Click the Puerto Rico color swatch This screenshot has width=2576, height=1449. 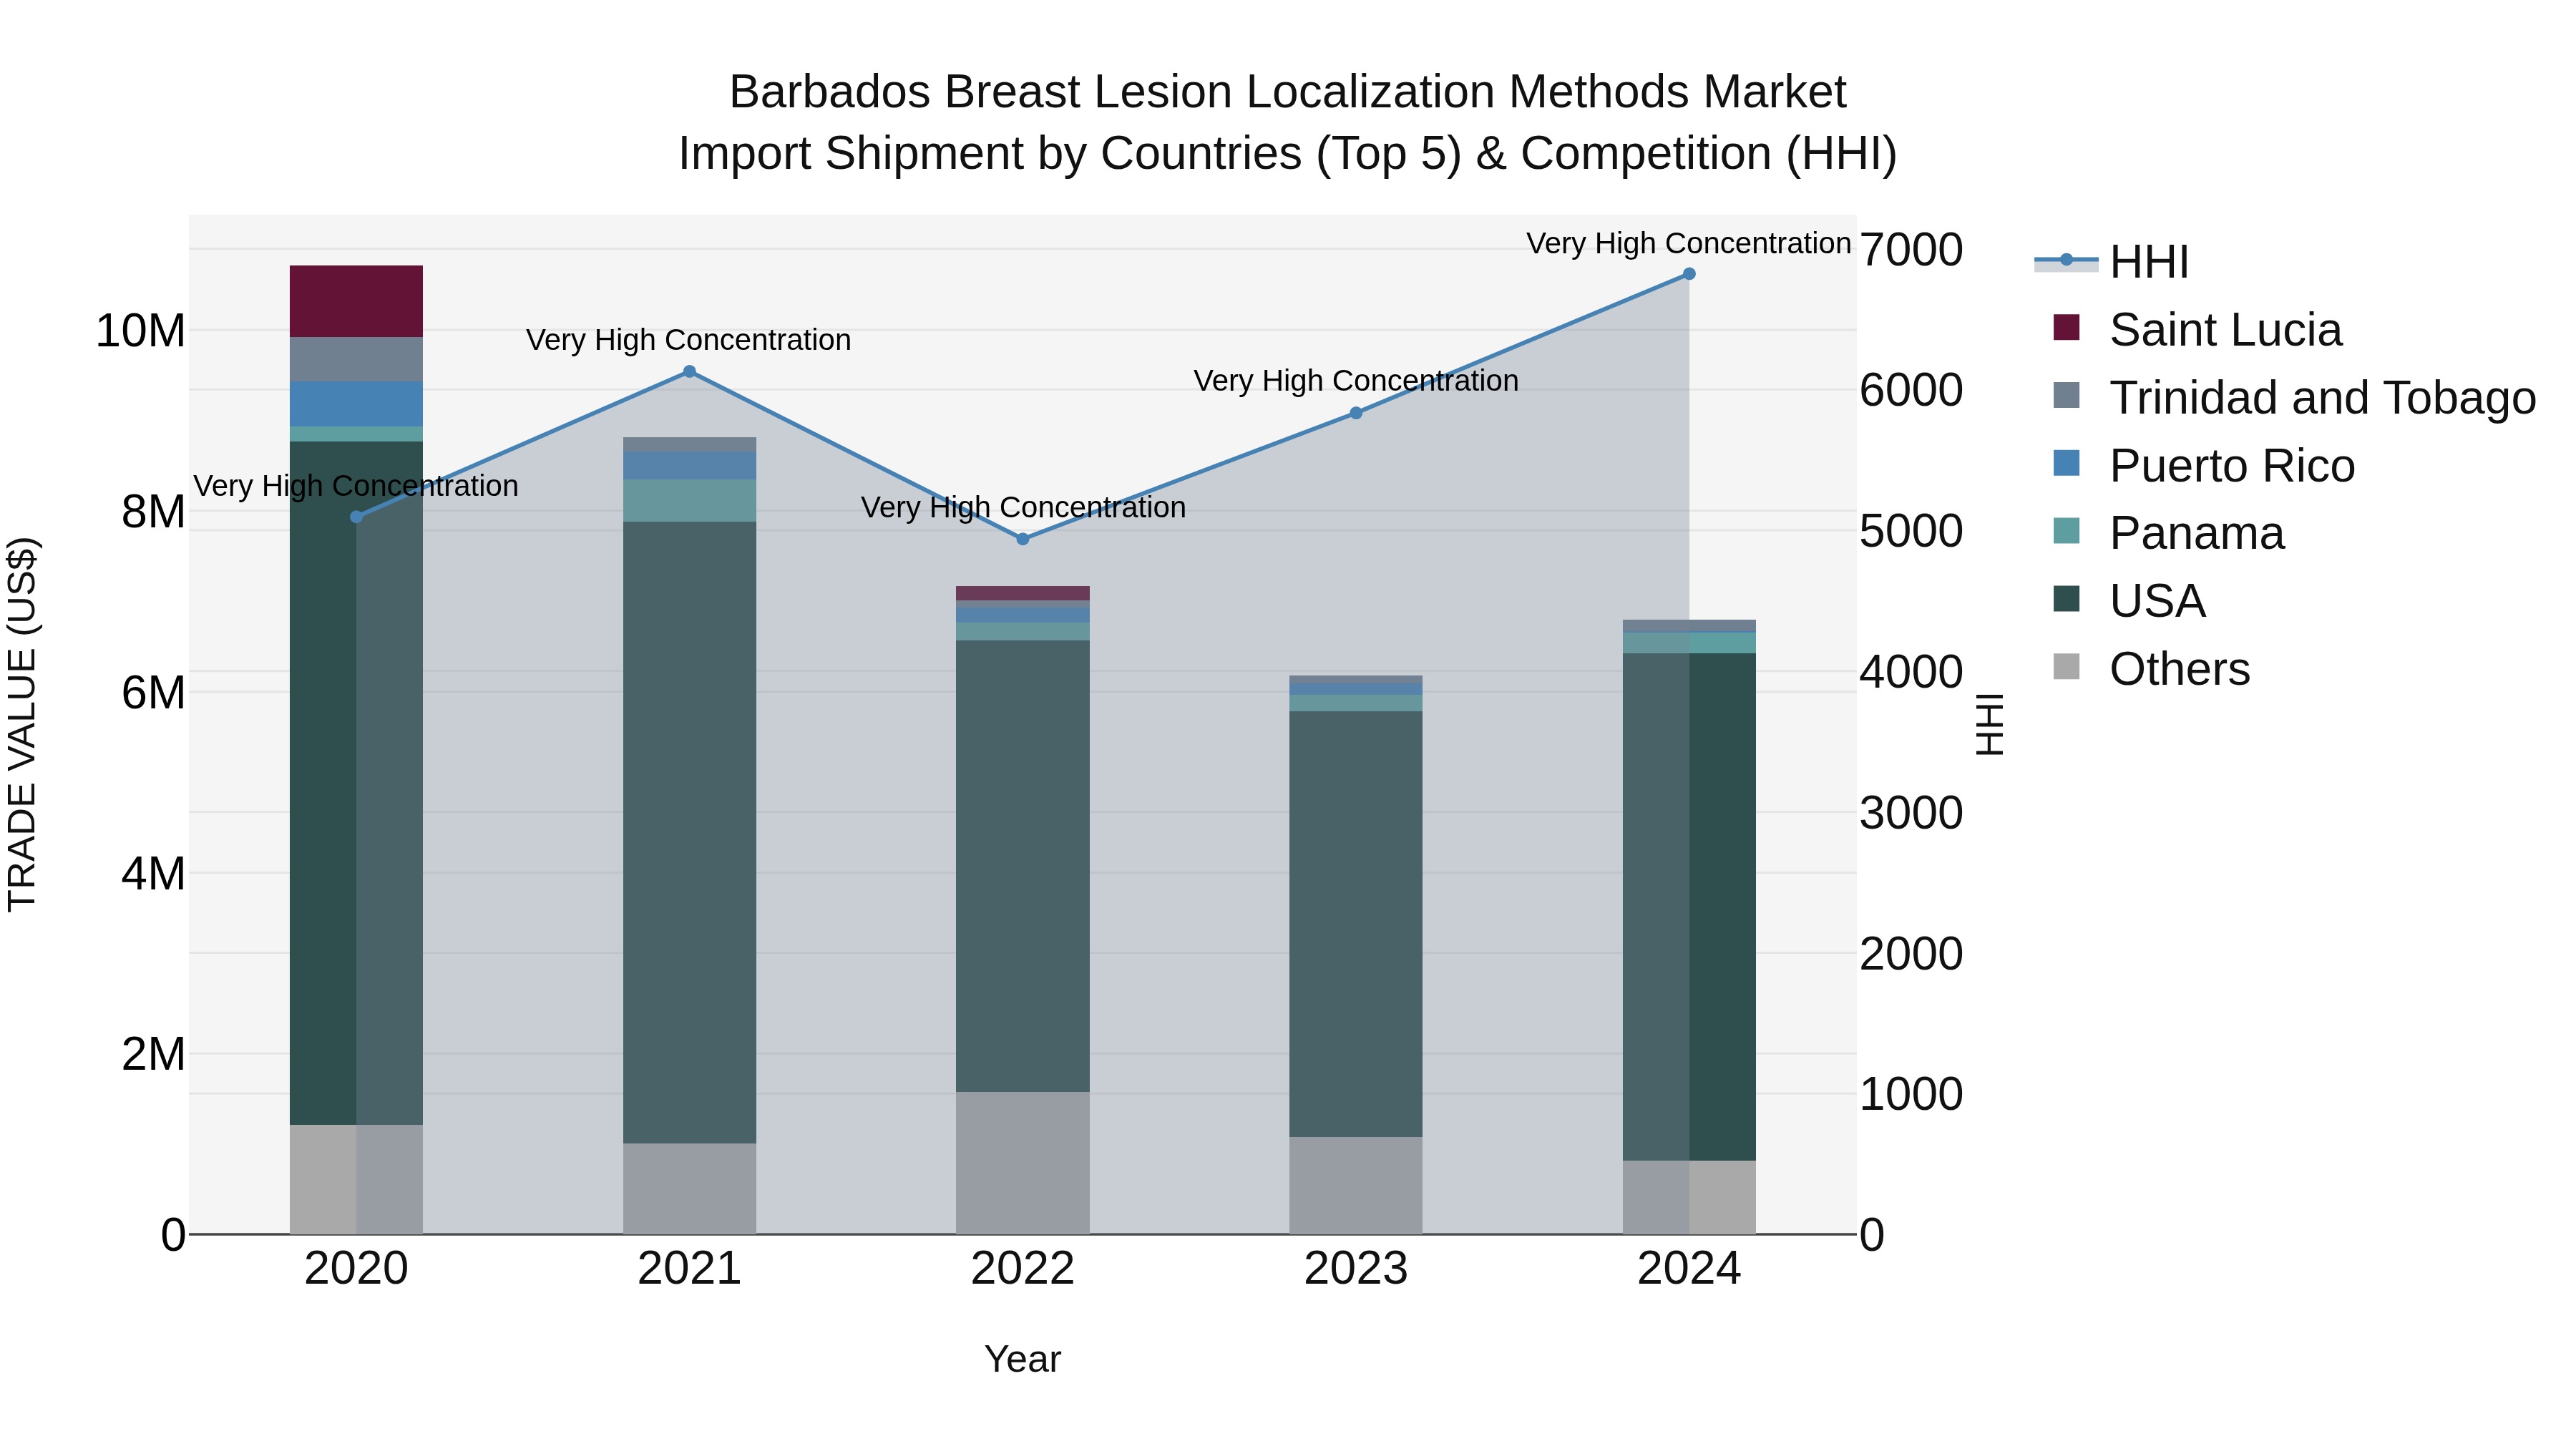click(2066, 463)
